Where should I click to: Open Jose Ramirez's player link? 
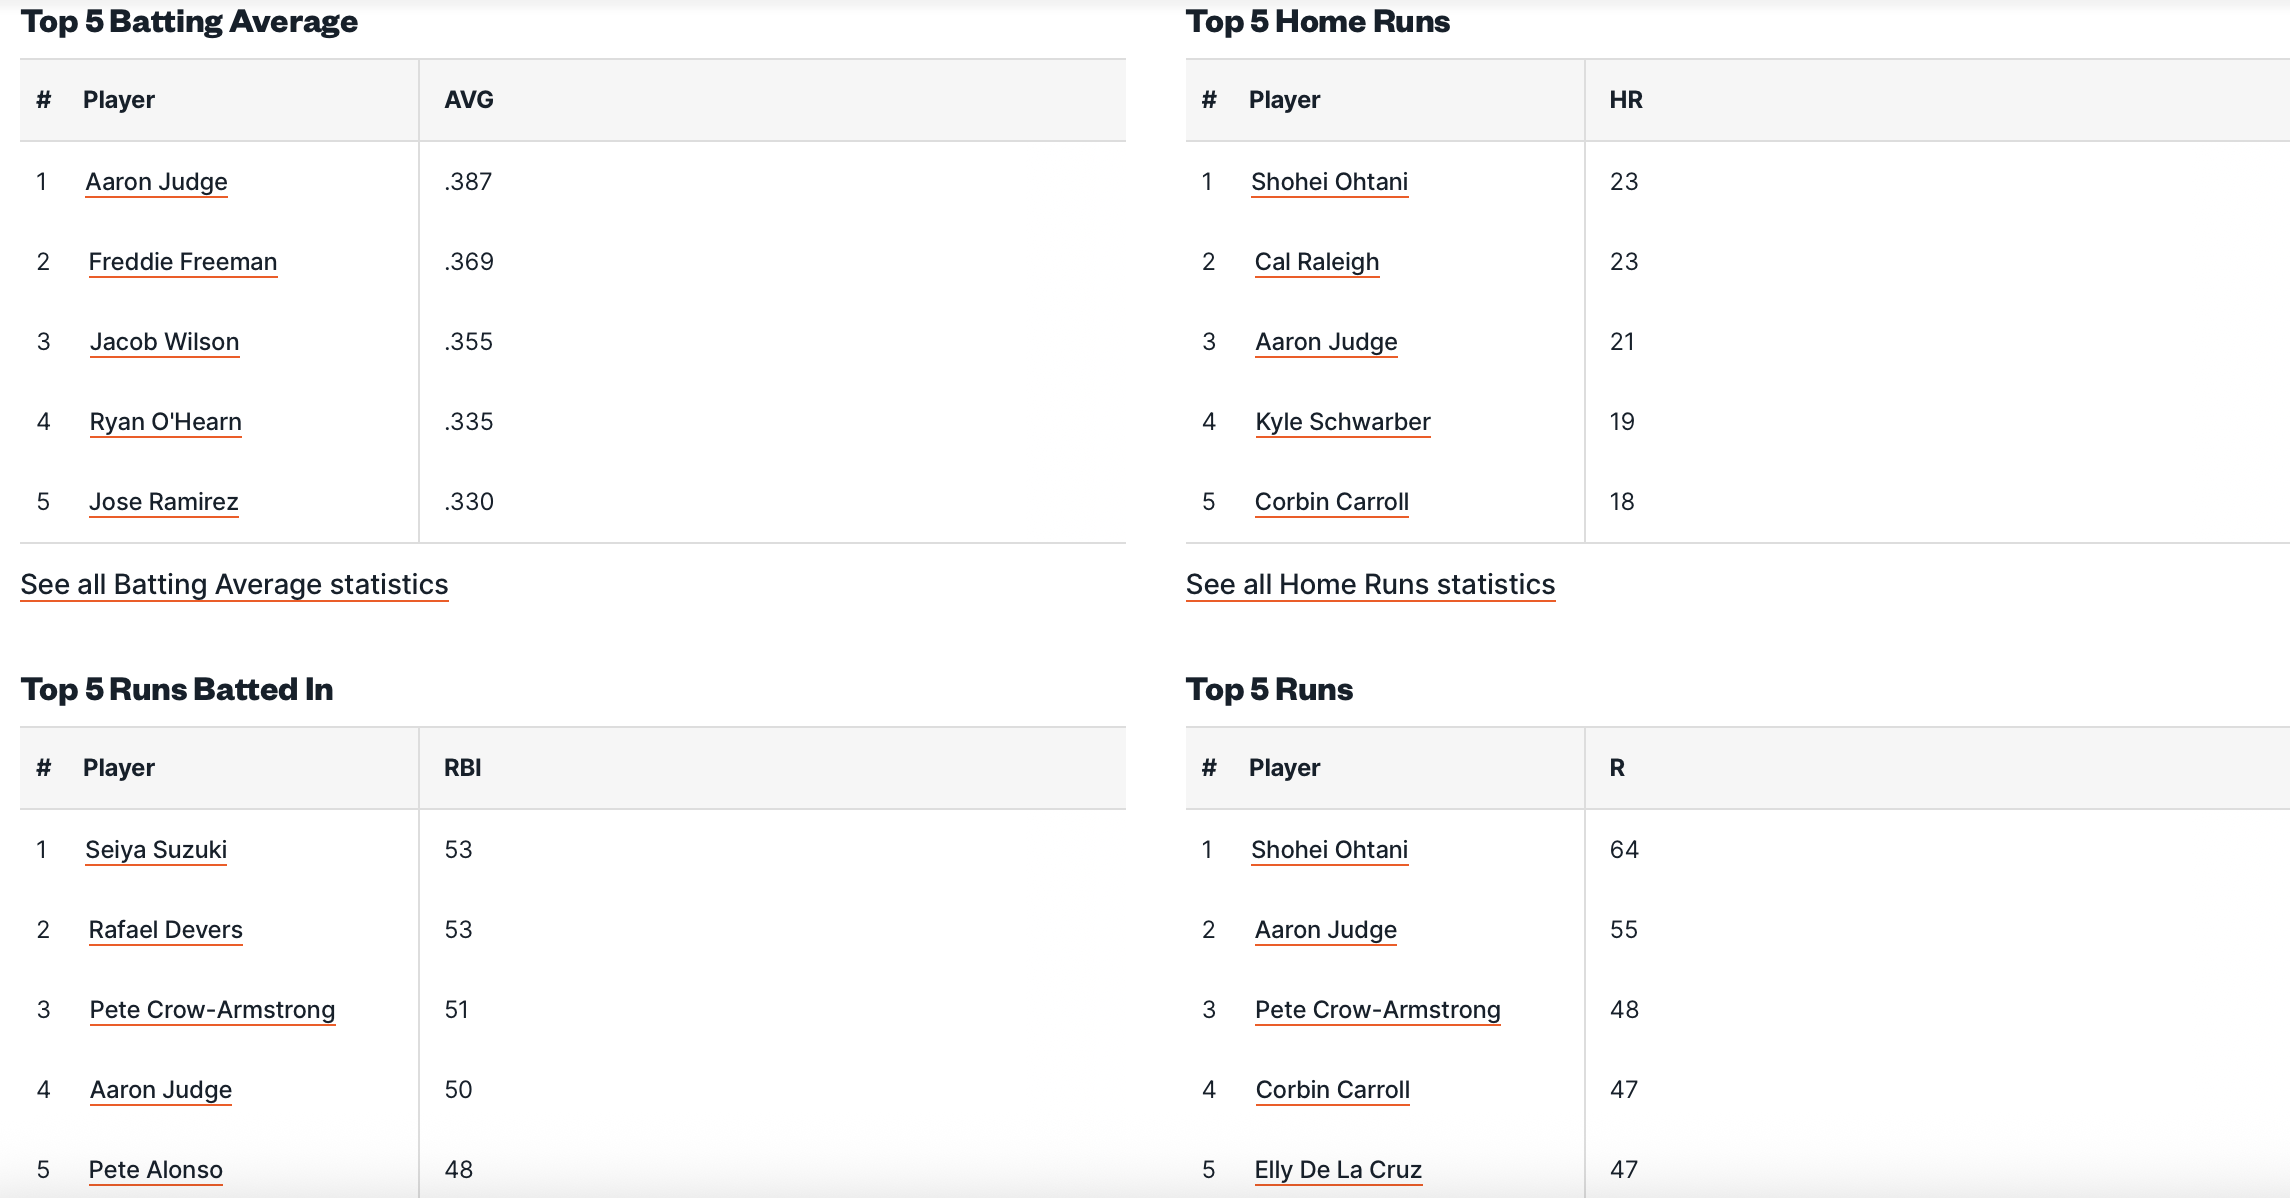click(163, 502)
